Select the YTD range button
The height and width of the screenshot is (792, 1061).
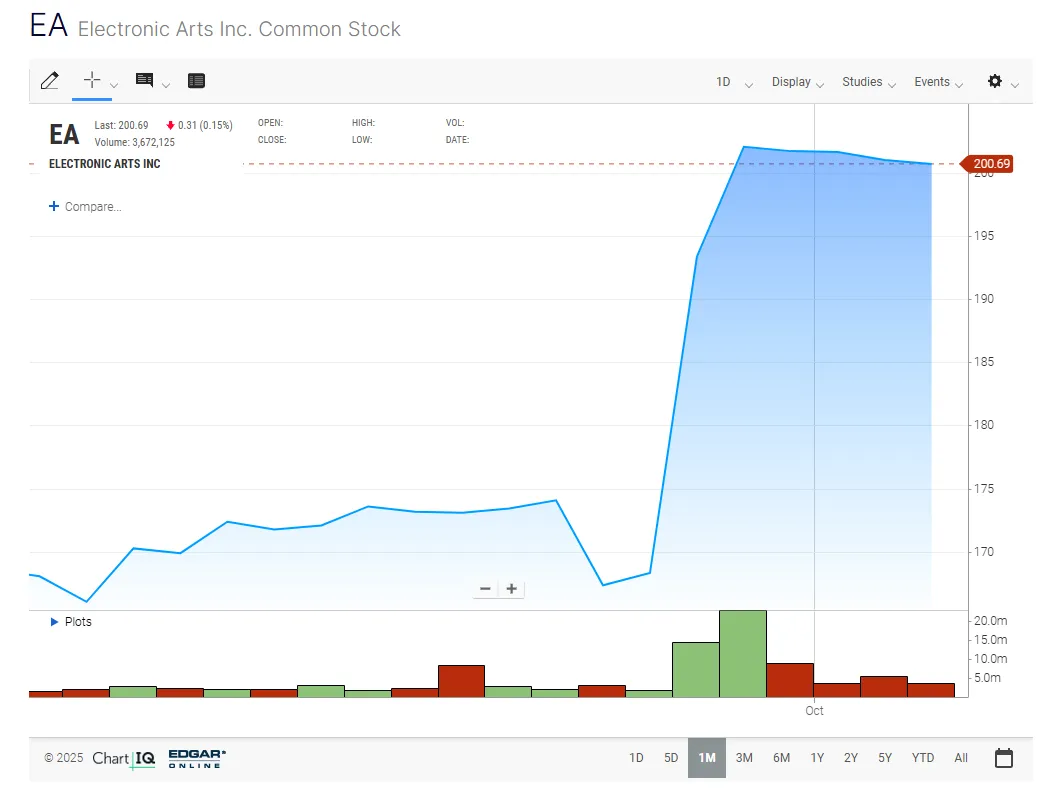click(x=923, y=757)
